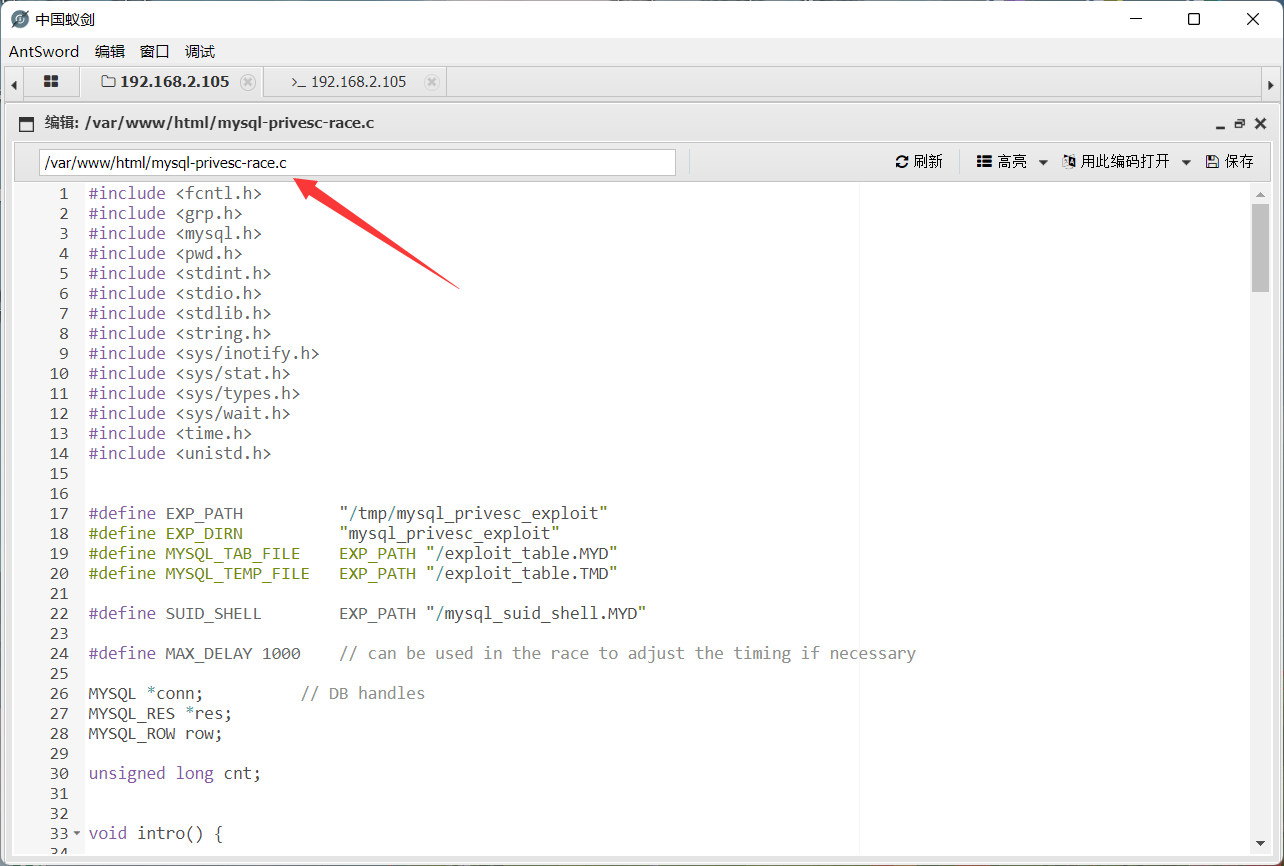Open the 用此编码打开 encoding dropdown
Image resolution: width=1284 pixels, height=866 pixels.
[1127, 162]
